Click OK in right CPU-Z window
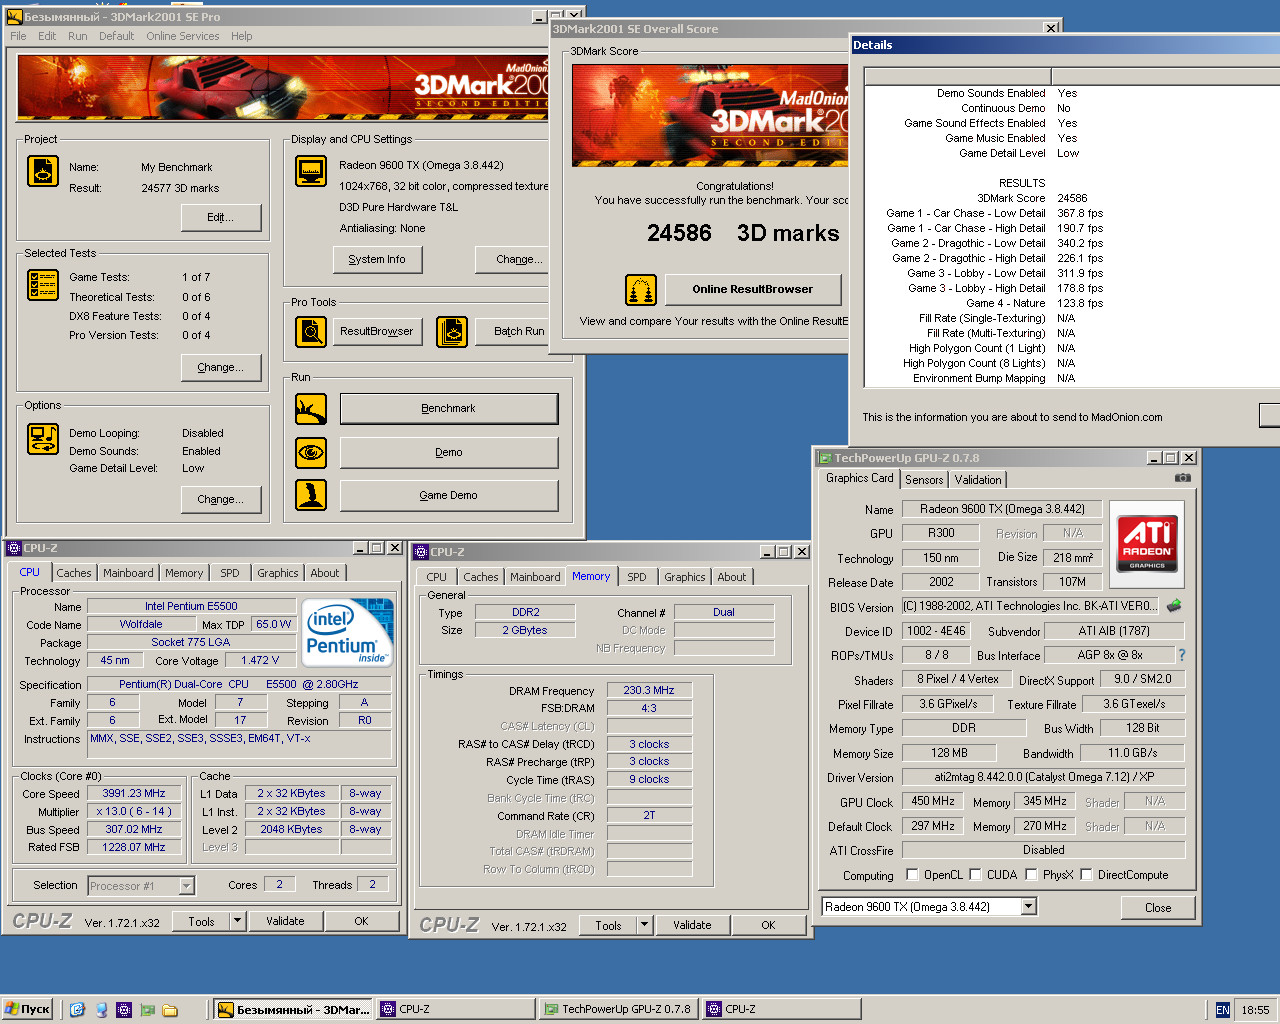Image resolution: width=1280 pixels, height=1024 pixels. click(768, 925)
